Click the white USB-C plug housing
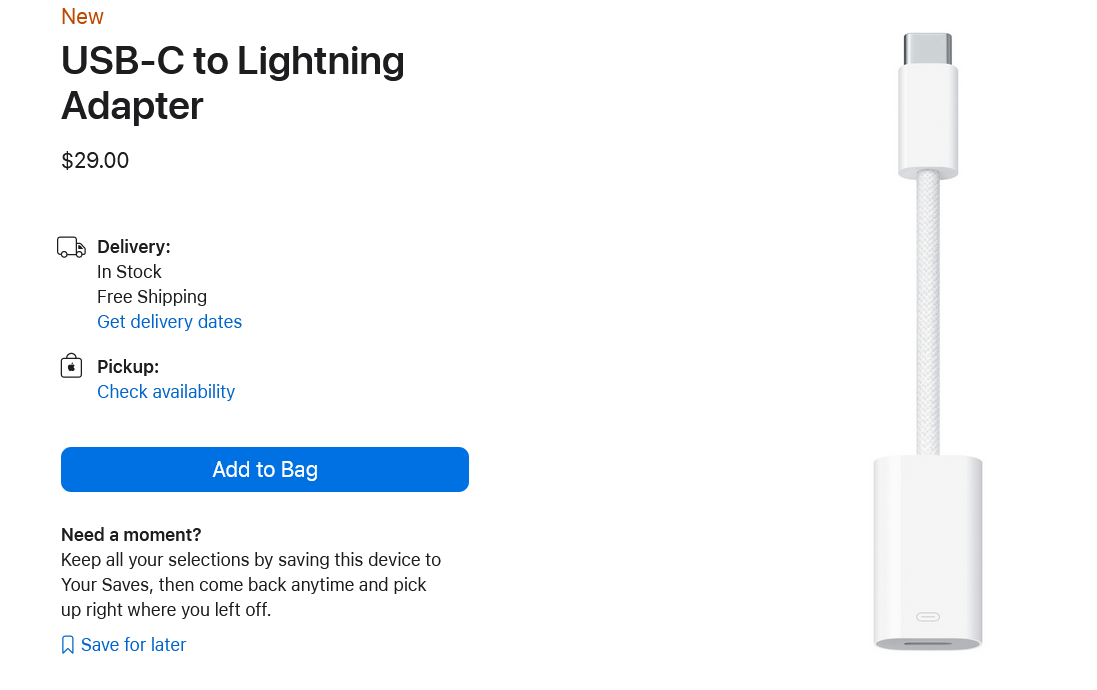The height and width of the screenshot is (690, 1097). (928, 120)
